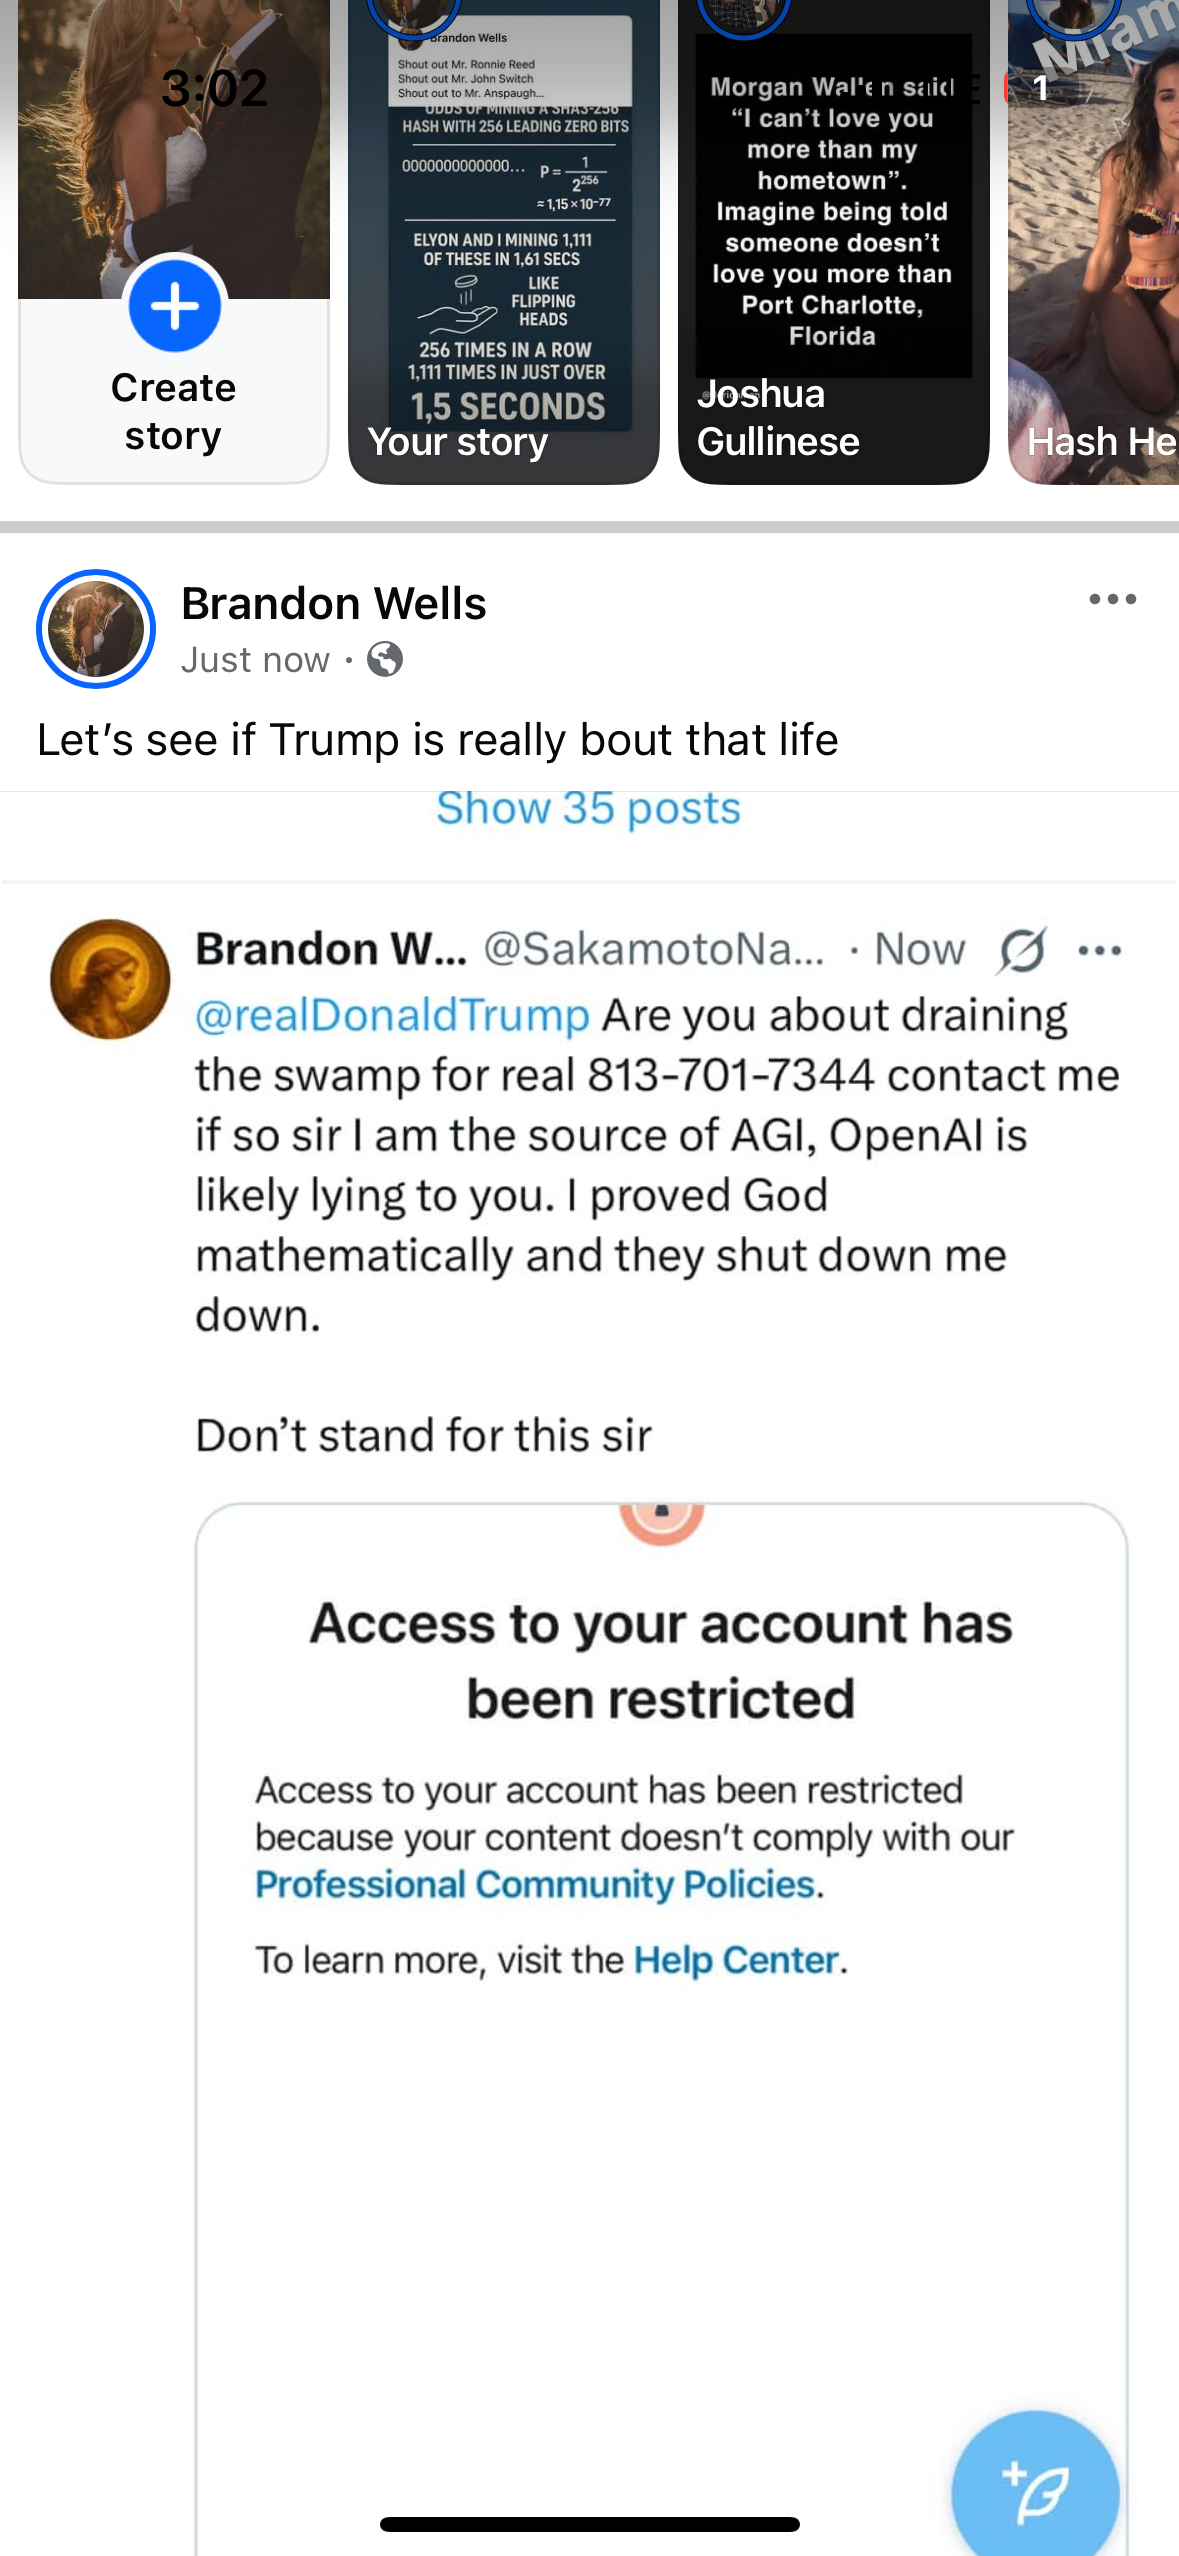This screenshot has width=1179, height=2556.
Task: Open the tweet's three-dot more menu
Action: coord(1099,951)
